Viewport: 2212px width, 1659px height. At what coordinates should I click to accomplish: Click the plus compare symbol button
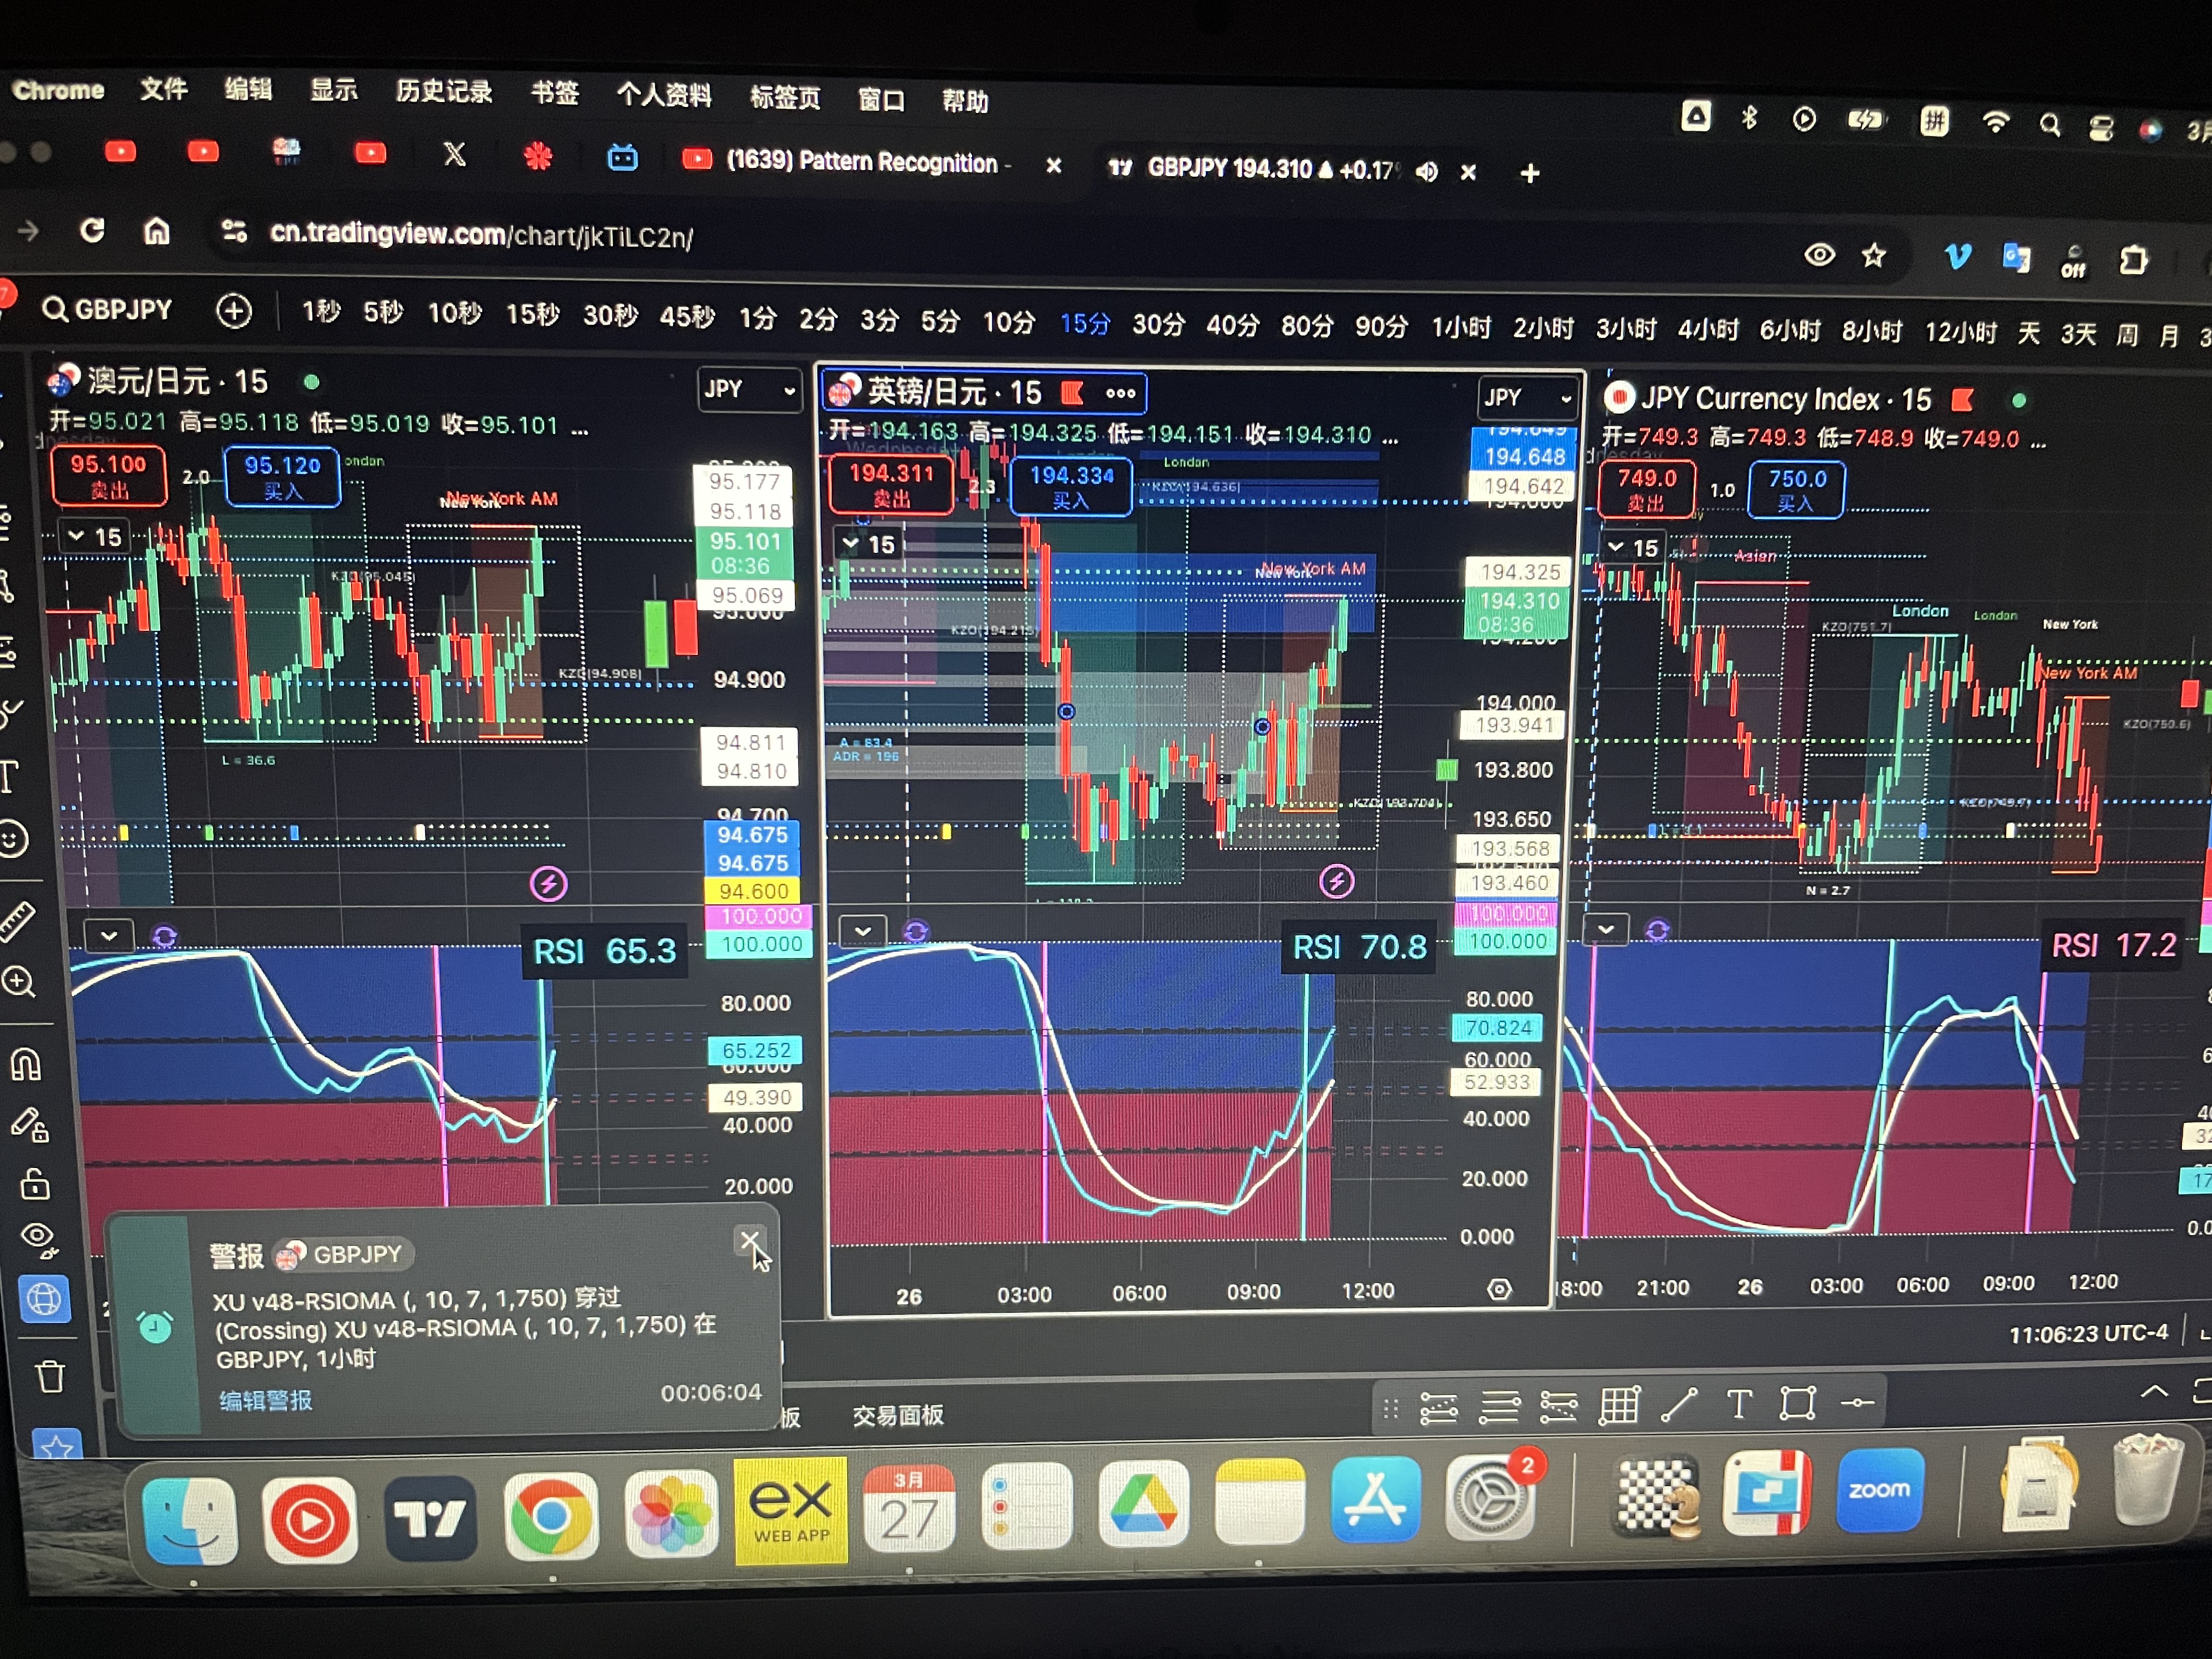[x=234, y=312]
